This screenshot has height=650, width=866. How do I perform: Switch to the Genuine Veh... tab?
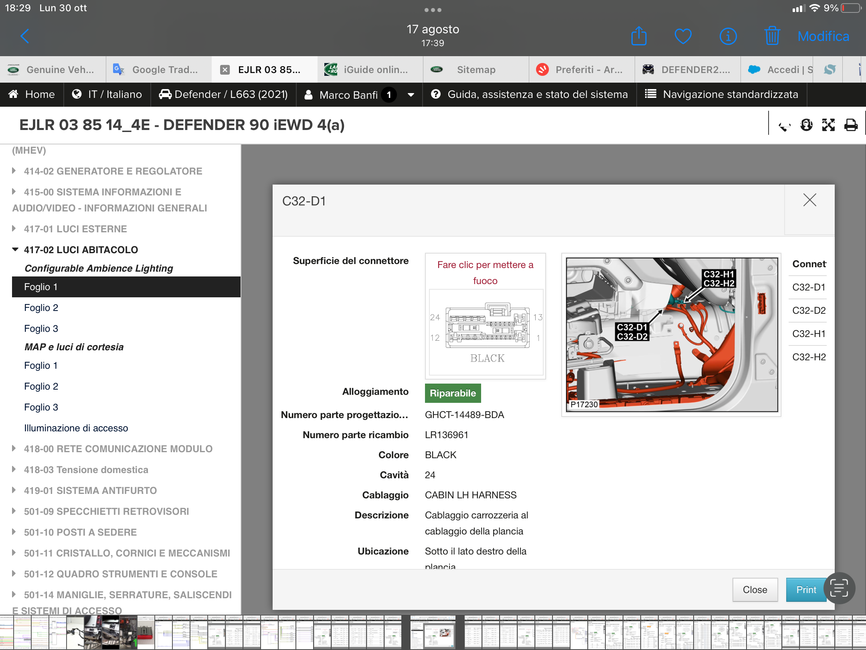pyautogui.click(x=52, y=70)
